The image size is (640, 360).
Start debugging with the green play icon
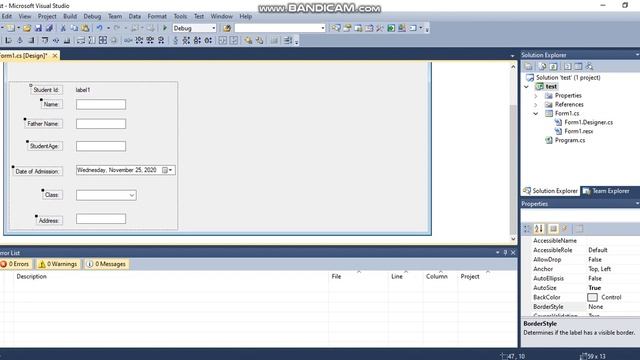(x=165, y=28)
